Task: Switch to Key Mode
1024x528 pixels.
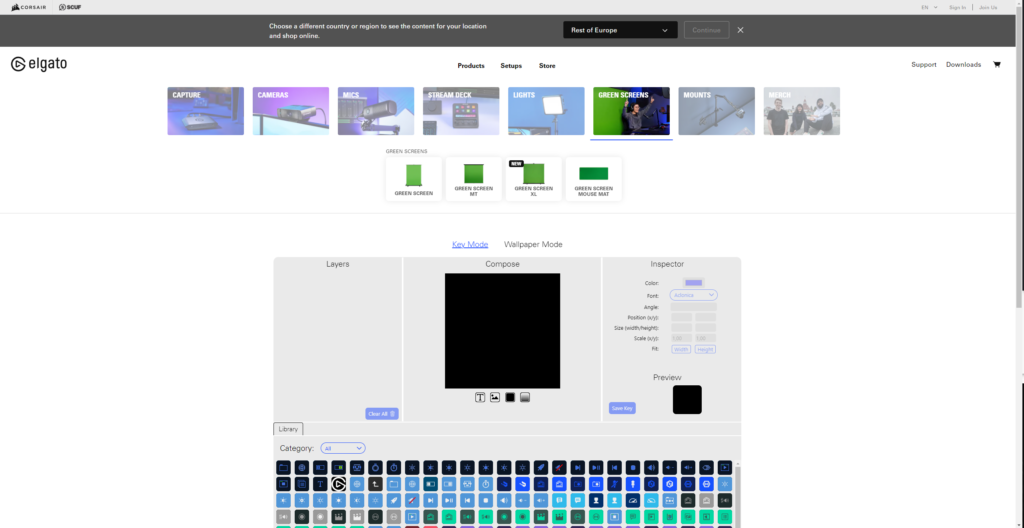Action: coord(470,244)
